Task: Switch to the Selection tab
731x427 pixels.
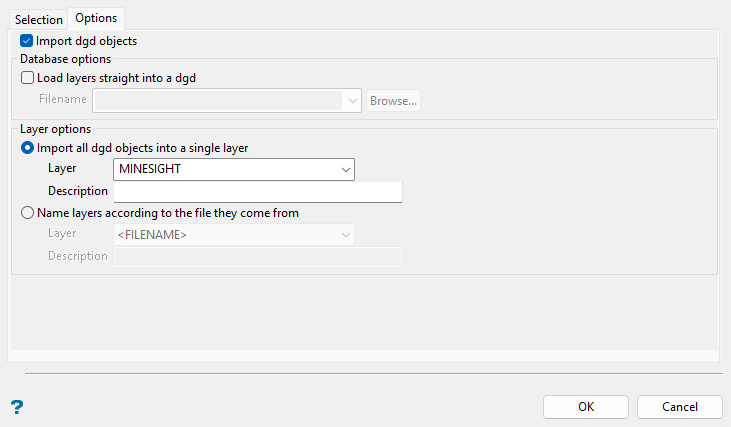Action: click(39, 19)
